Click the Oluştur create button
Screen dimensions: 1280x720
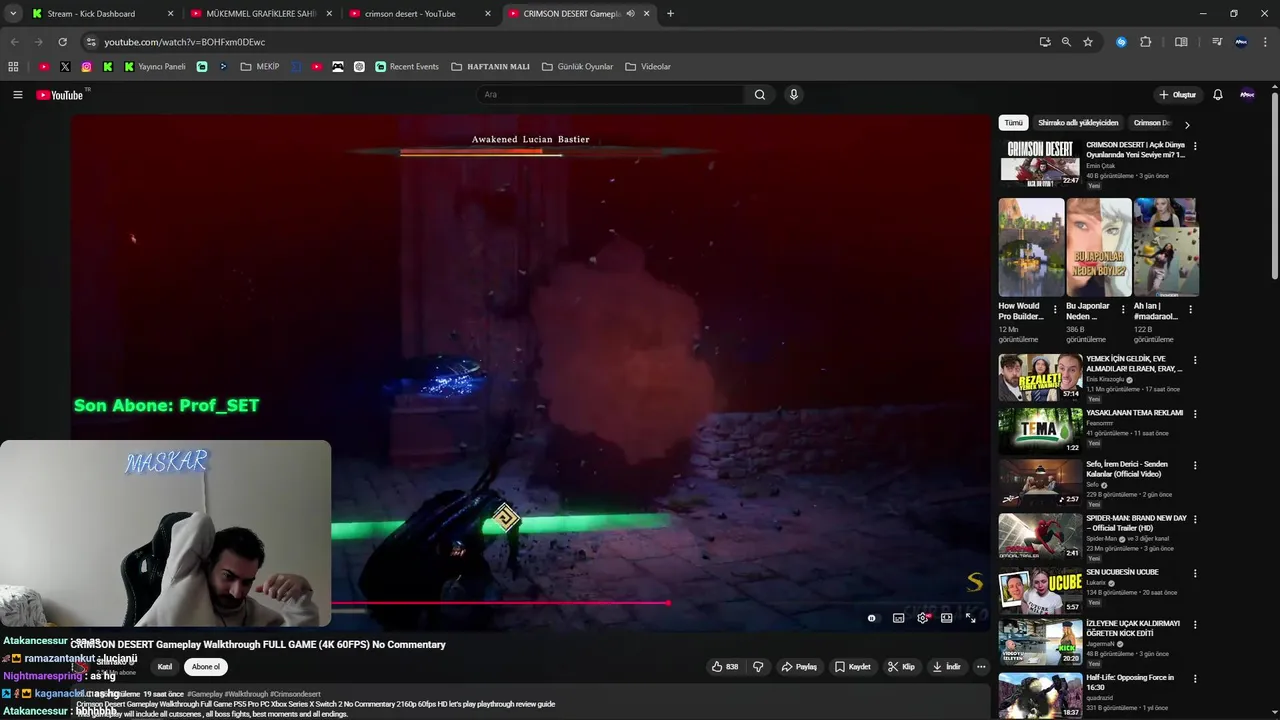click(x=1178, y=95)
